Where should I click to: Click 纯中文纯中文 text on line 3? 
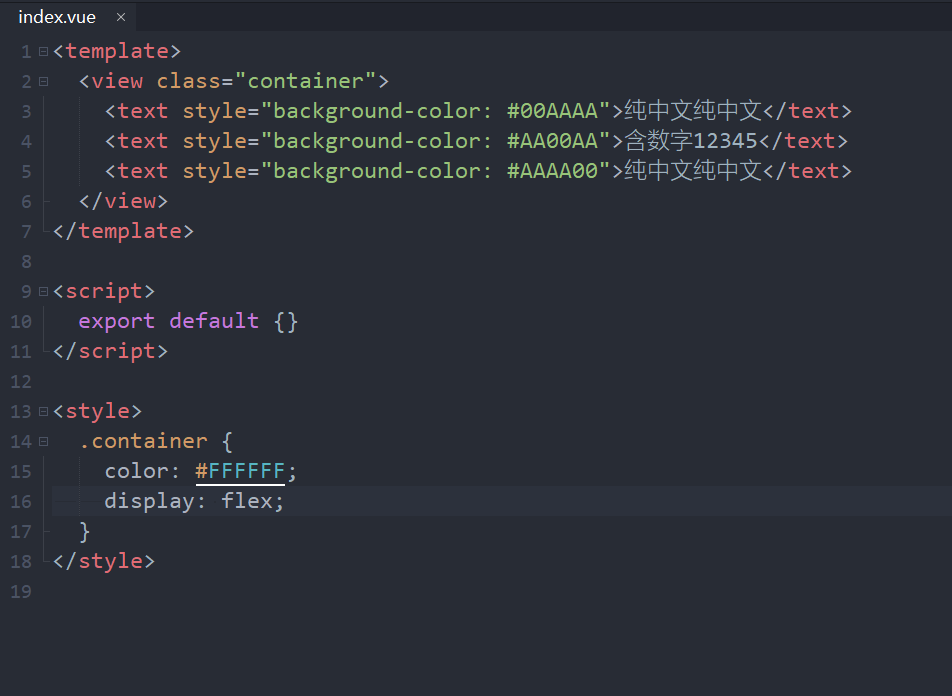pyautogui.click(x=693, y=111)
